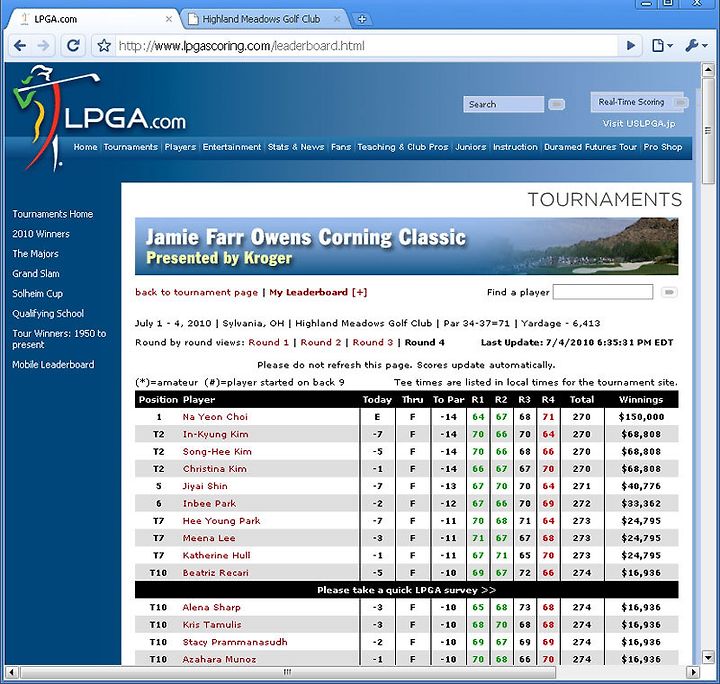Open the Pro Shop navigation item
The image size is (720, 684).
click(663, 147)
